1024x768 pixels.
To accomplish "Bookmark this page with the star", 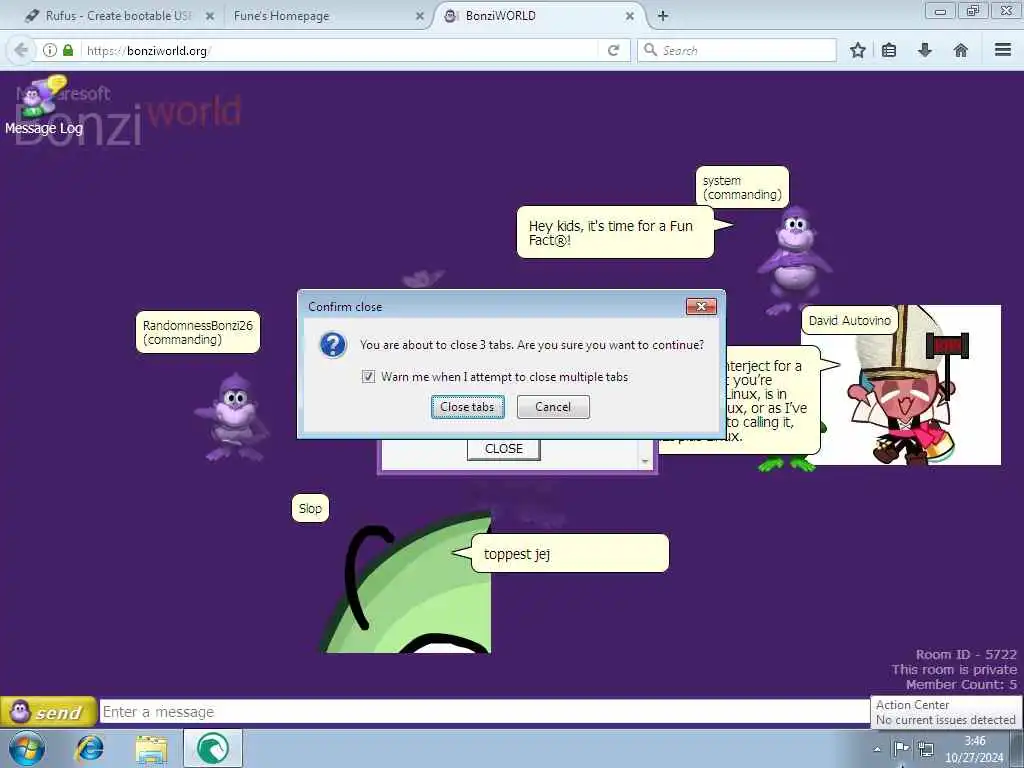I will [858, 50].
